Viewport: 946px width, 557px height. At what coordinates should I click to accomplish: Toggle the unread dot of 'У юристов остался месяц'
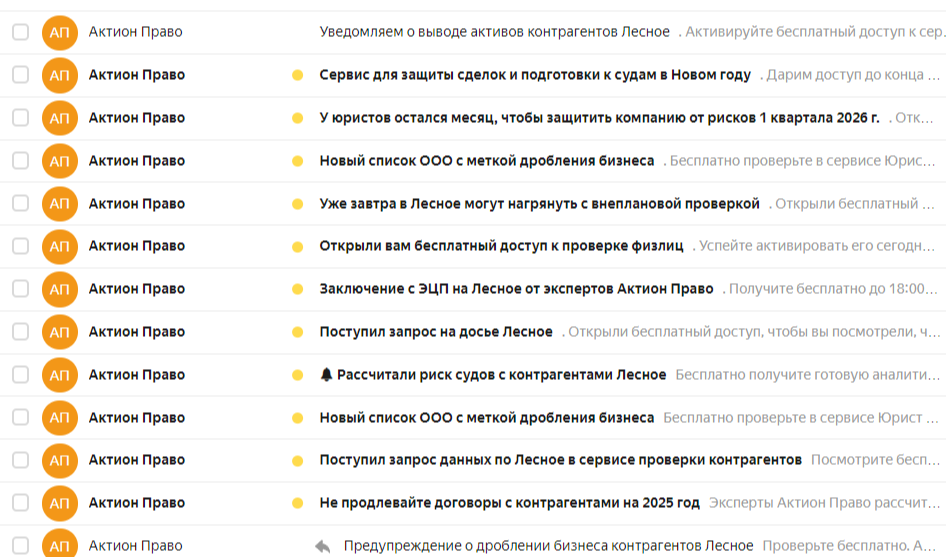297,118
